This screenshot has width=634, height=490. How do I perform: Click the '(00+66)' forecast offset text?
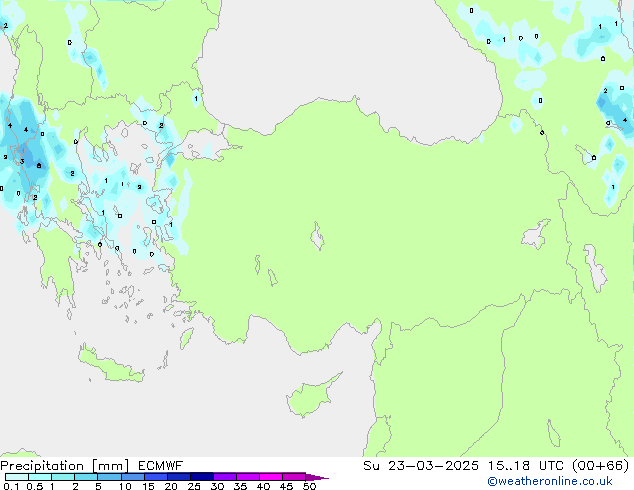coord(601,466)
